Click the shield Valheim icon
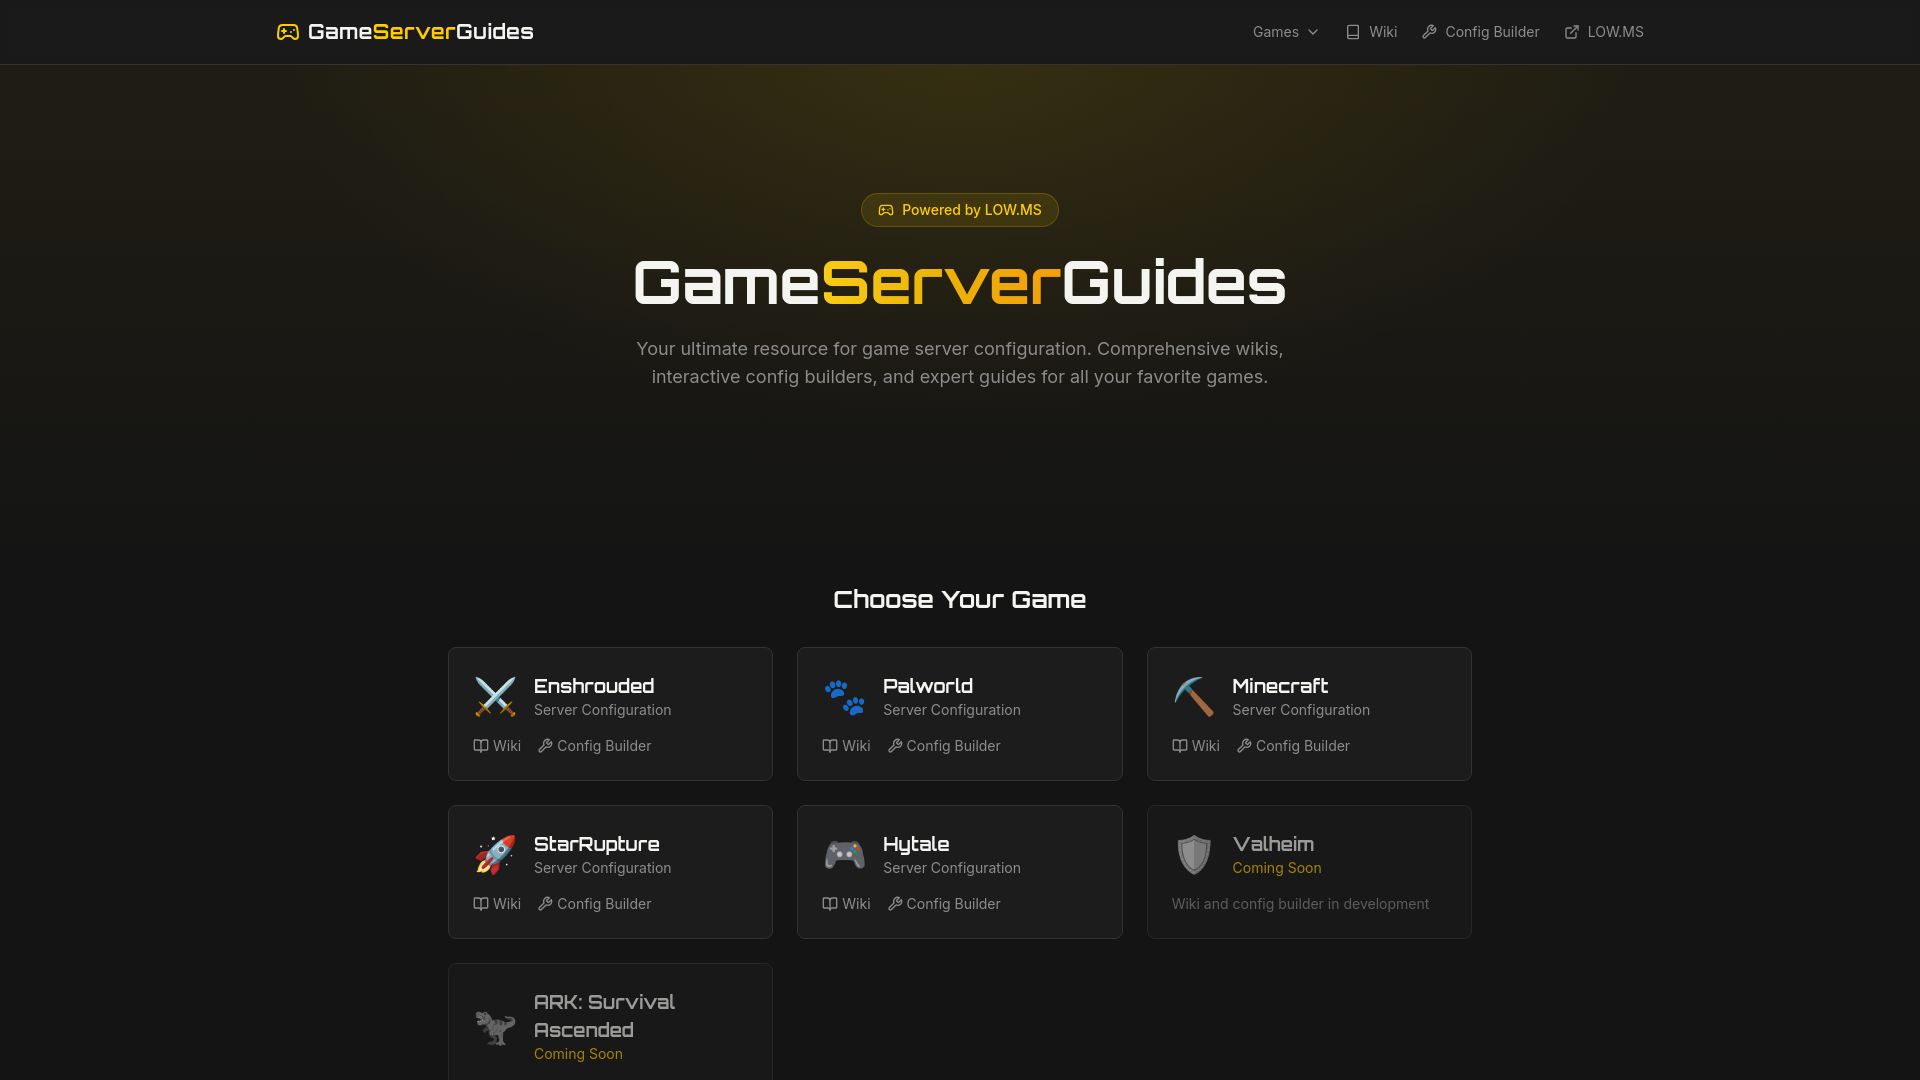 click(x=1194, y=855)
